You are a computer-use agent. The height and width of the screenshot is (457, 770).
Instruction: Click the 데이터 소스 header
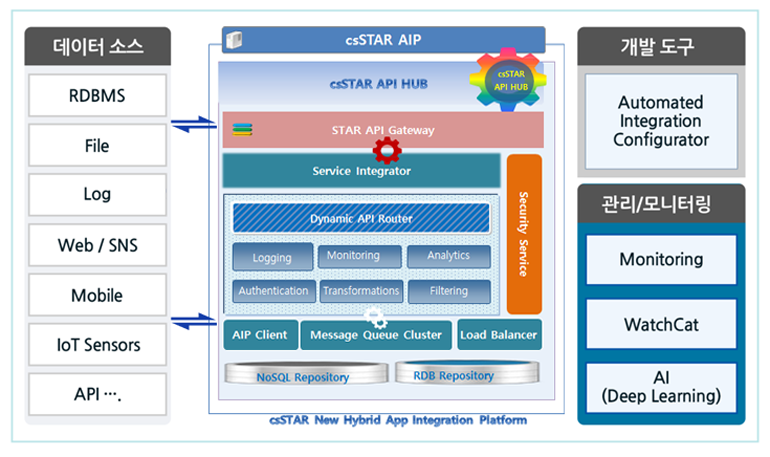(x=98, y=47)
